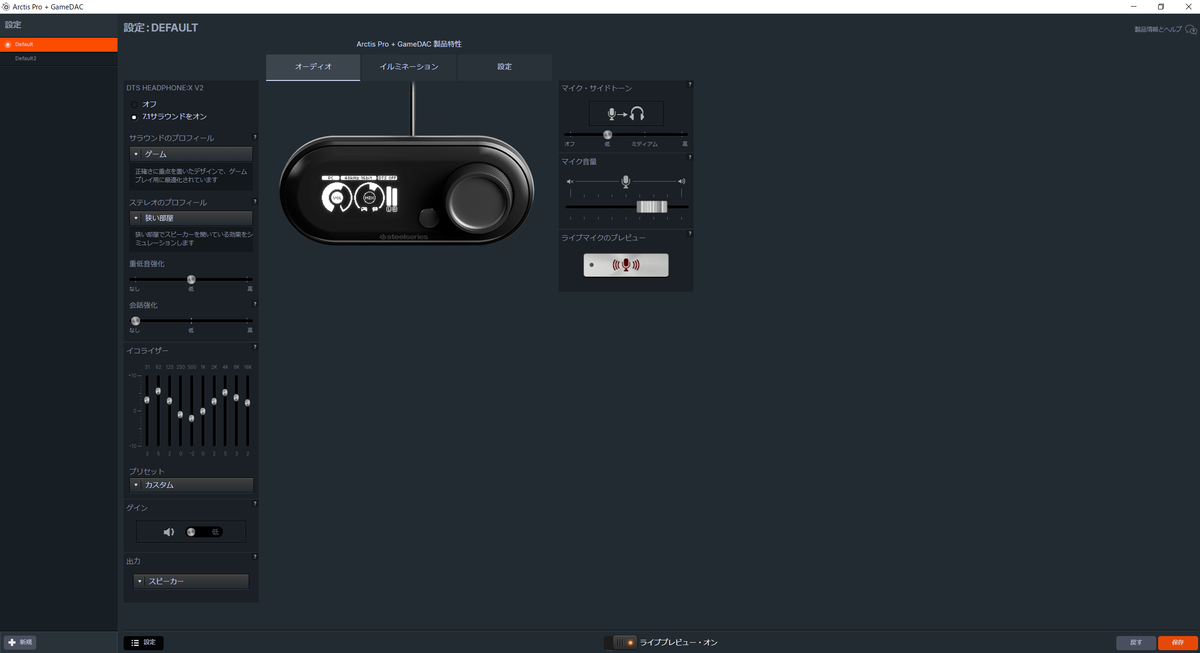The width and height of the screenshot is (1200, 653).
Task: Toggle the ゲイン low/high switch
Action: (203, 532)
